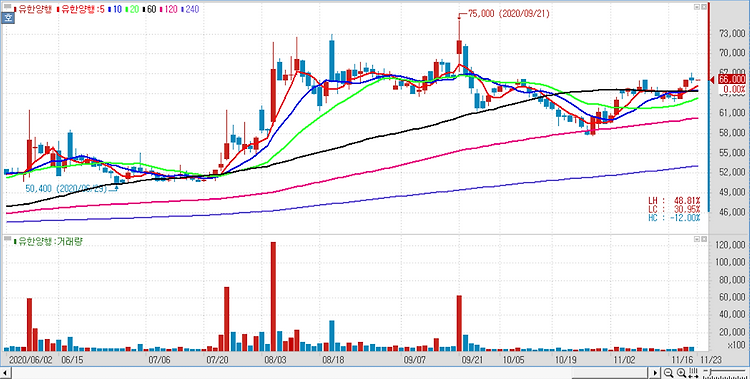
Task: Click the zoom in magnifier icon
Action: (681, 372)
